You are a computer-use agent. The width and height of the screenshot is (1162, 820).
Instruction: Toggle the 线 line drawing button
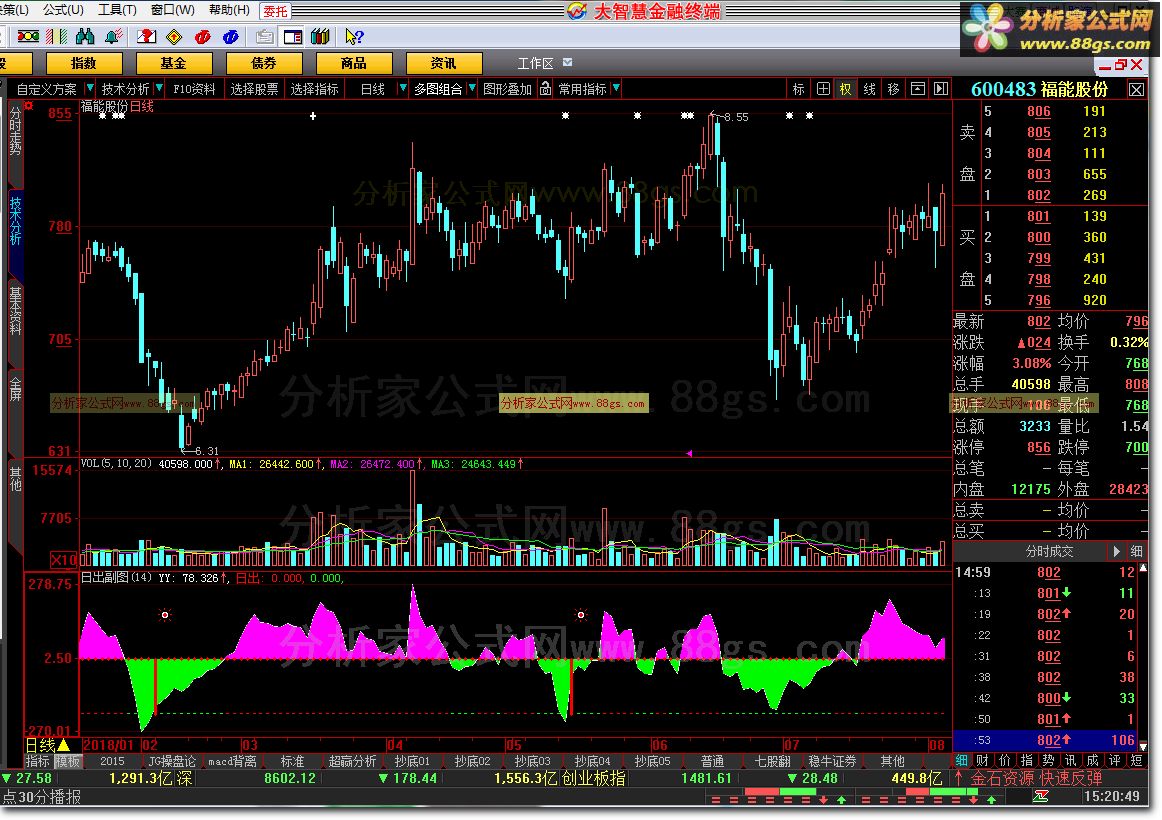click(869, 89)
